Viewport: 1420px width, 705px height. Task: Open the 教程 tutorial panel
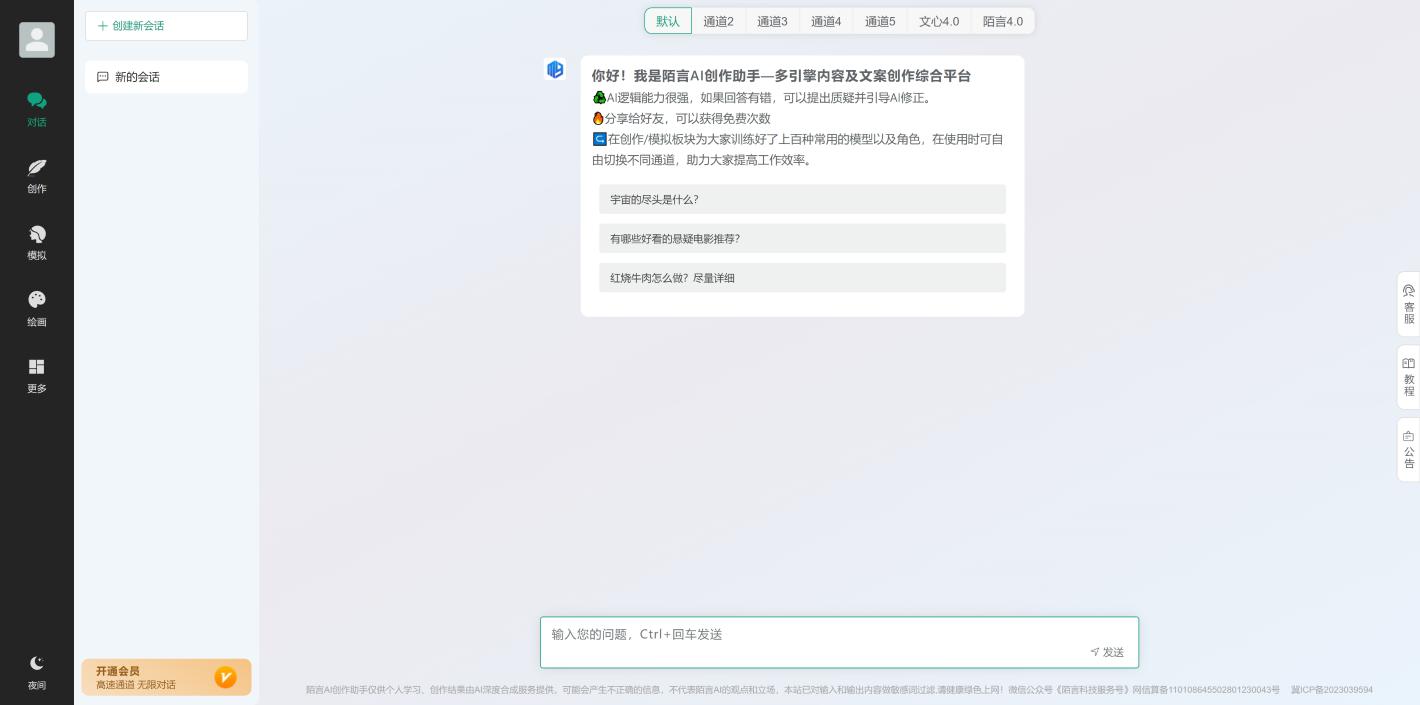tap(1409, 377)
